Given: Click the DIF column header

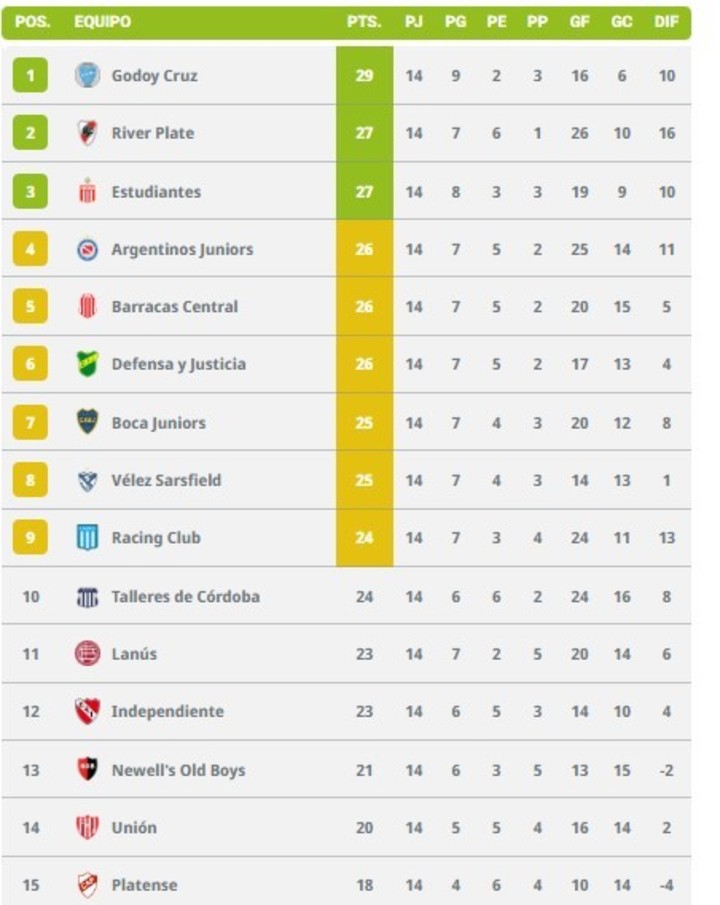Looking at the screenshot, I should coord(666,21).
